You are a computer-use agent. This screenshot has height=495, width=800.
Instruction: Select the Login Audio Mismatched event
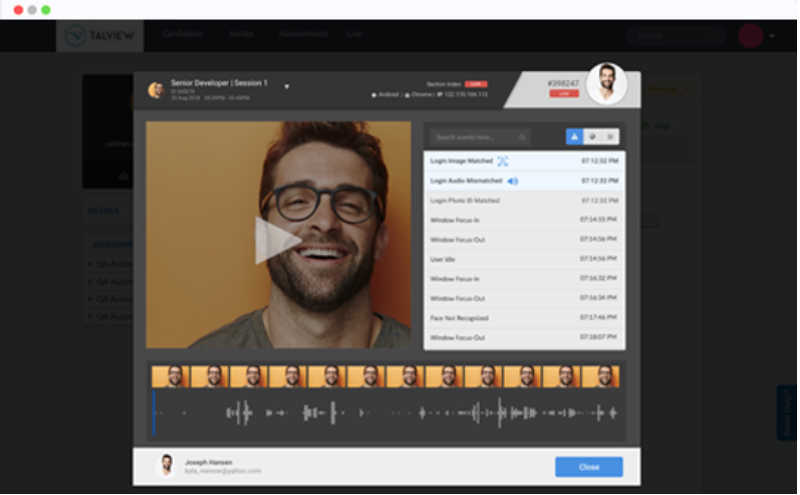[x=524, y=181]
